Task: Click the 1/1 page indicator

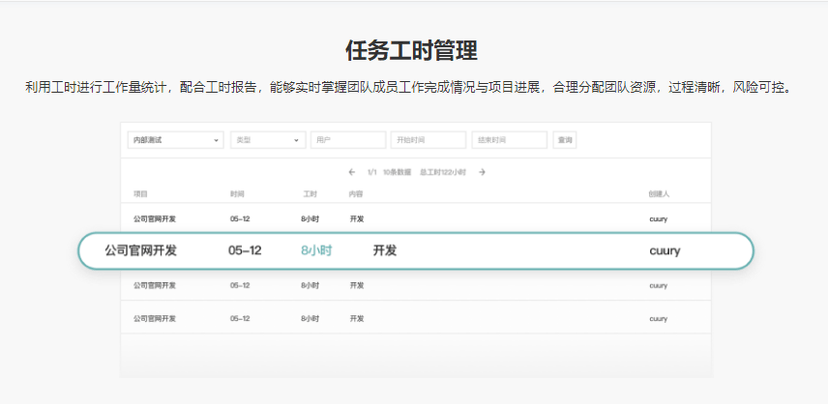Action: [372, 172]
